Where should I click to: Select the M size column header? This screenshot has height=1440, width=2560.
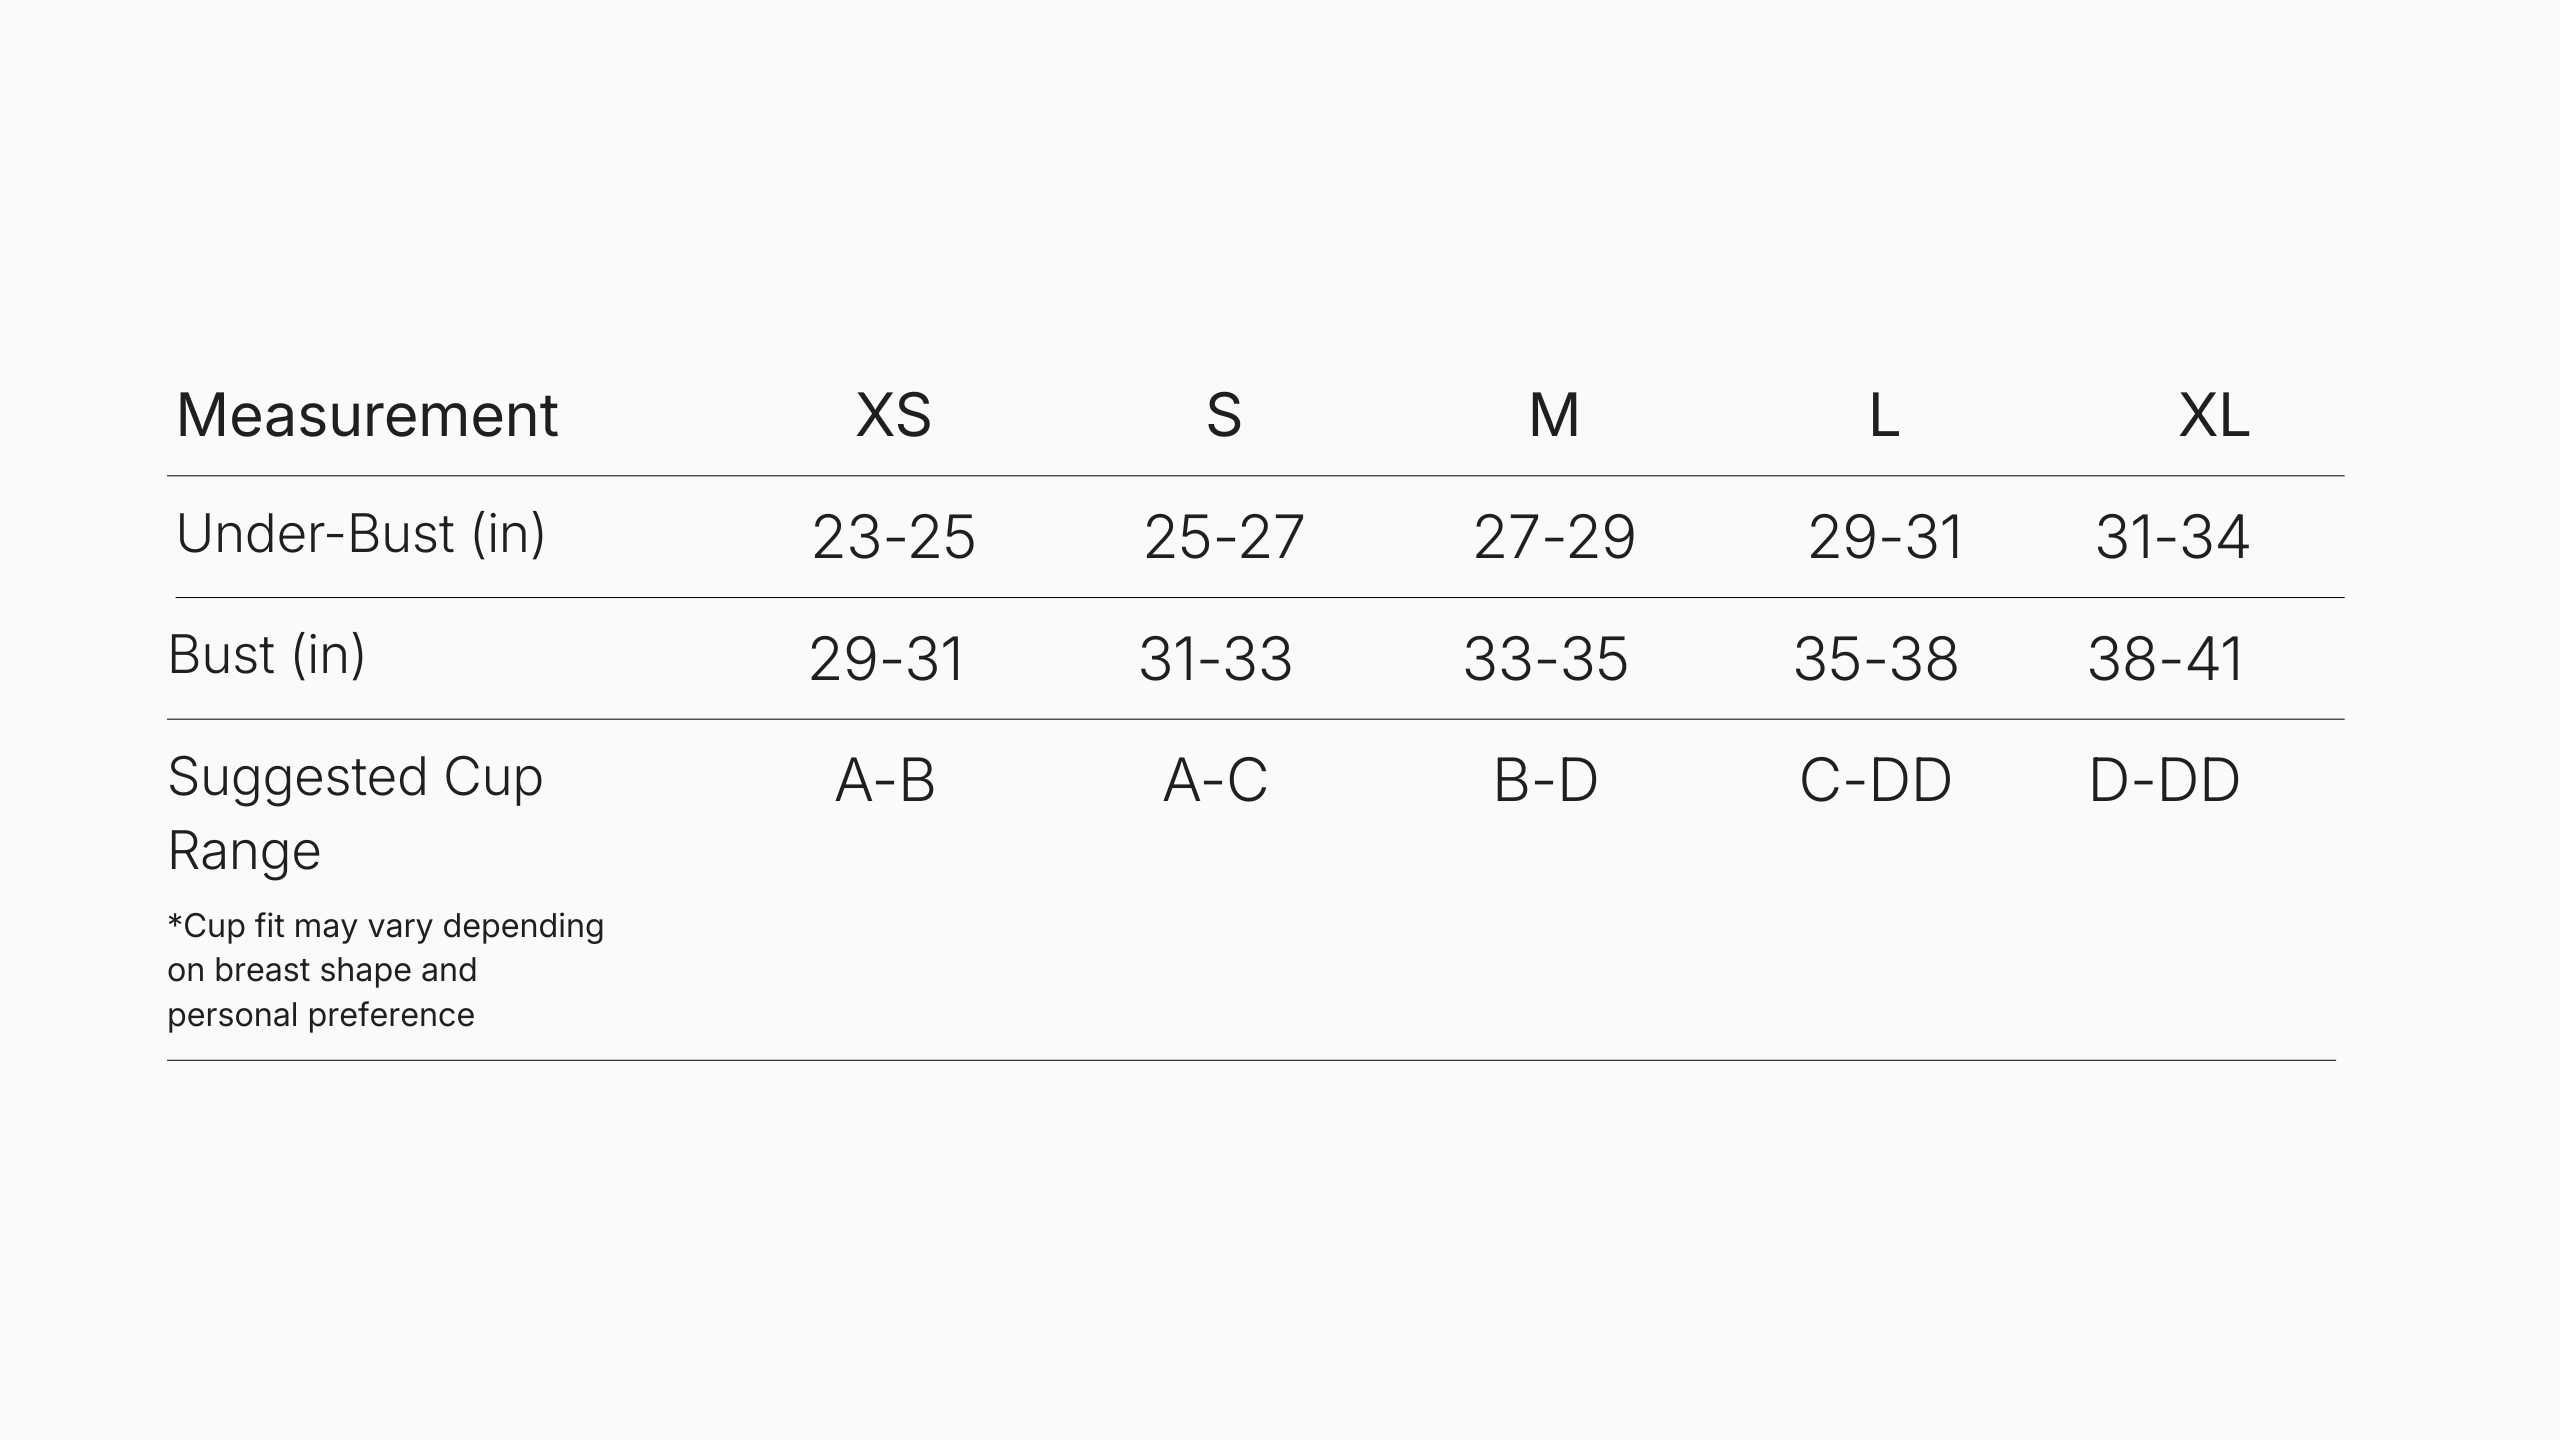coord(1553,415)
